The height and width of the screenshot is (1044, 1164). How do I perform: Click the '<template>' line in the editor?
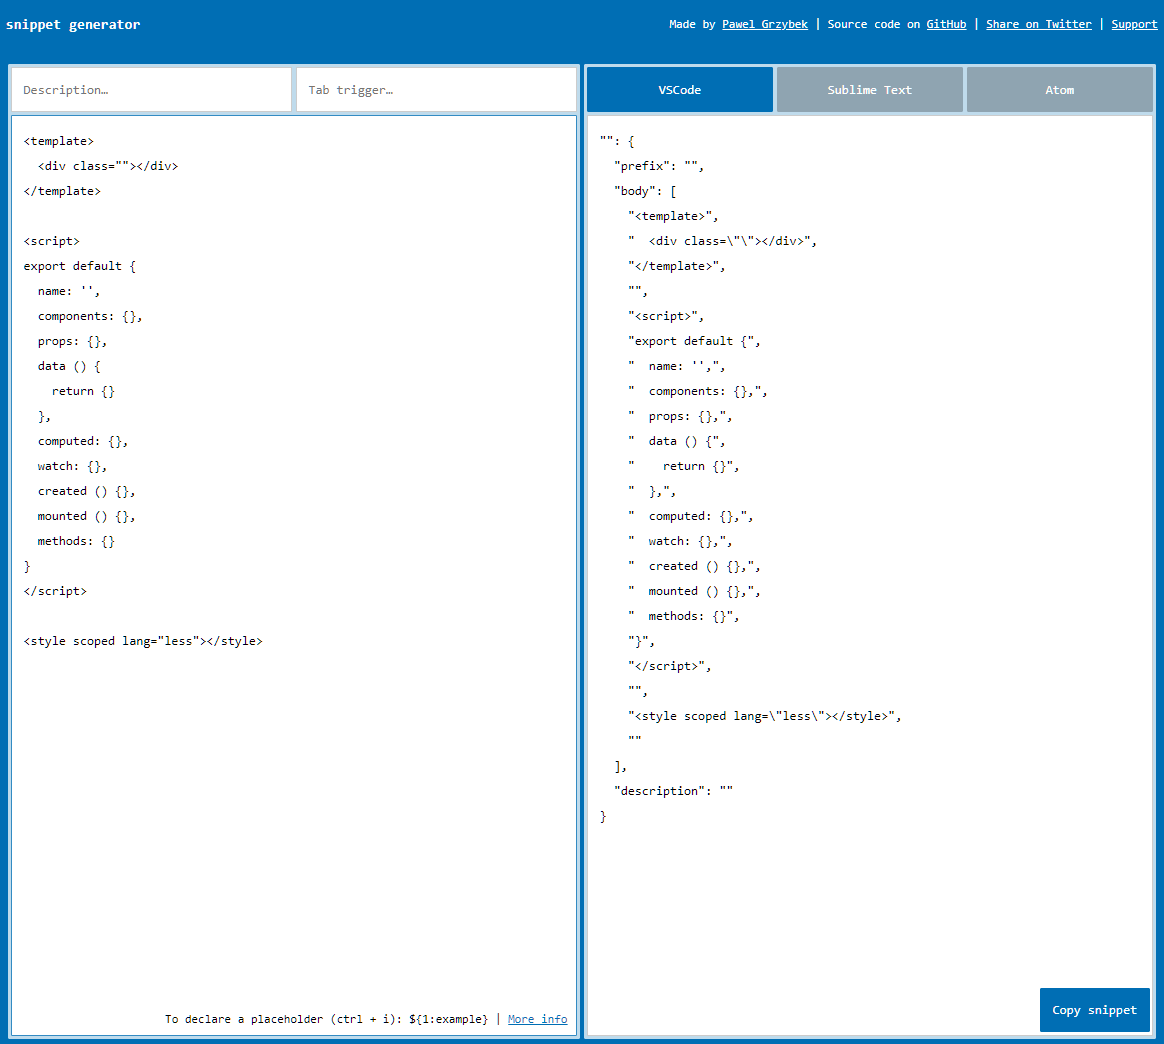coord(59,141)
